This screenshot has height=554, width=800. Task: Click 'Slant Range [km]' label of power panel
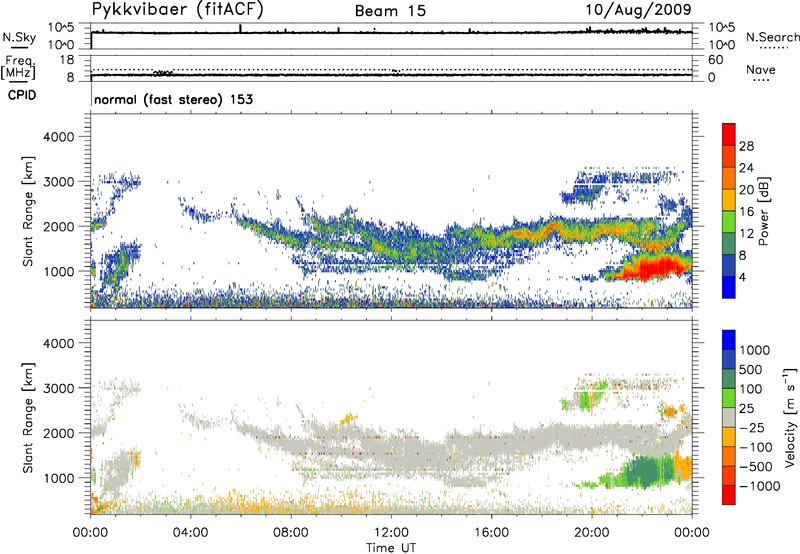[x=28, y=211]
